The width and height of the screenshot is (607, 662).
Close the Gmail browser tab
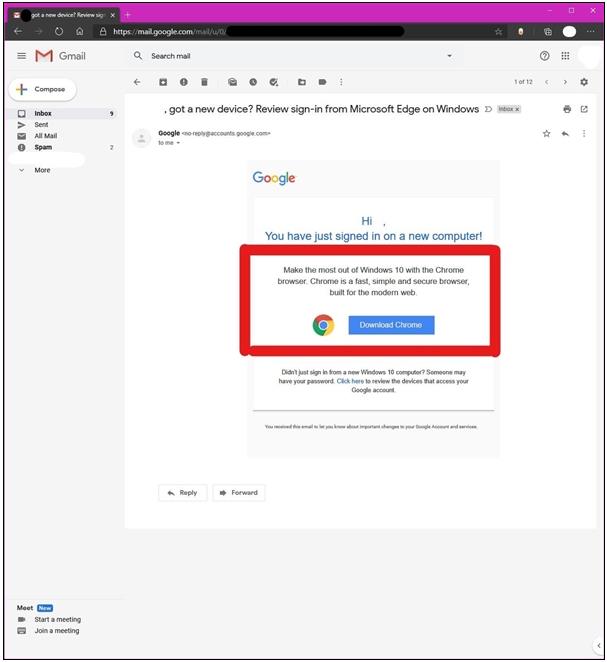(x=113, y=15)
